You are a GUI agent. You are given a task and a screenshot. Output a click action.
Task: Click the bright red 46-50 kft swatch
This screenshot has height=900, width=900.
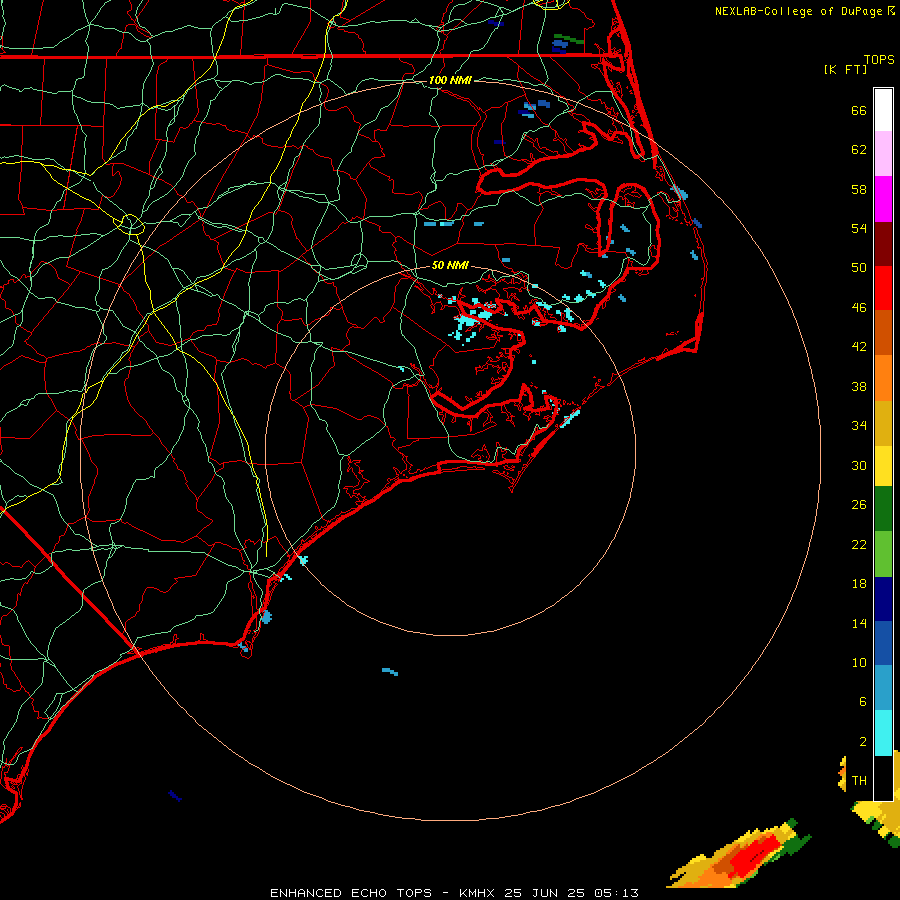pyautogui.click(x=883, y=288)
